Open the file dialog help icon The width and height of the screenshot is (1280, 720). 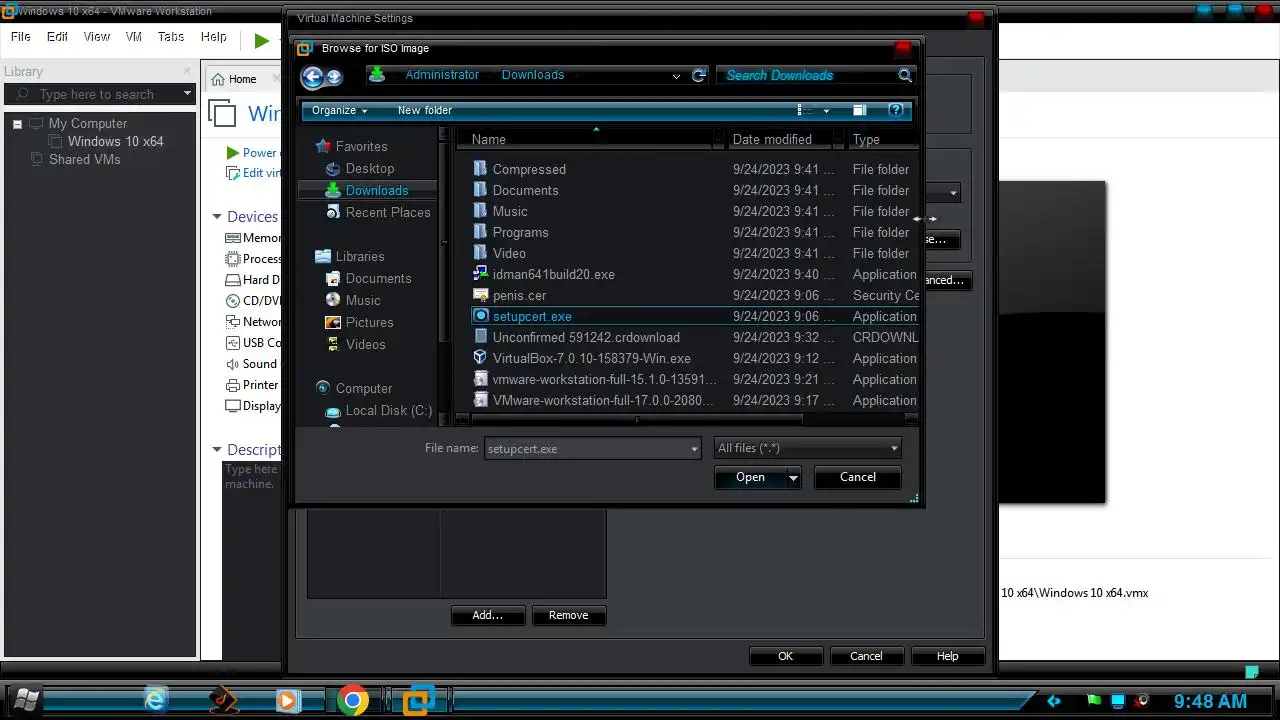tap(896, 110)
